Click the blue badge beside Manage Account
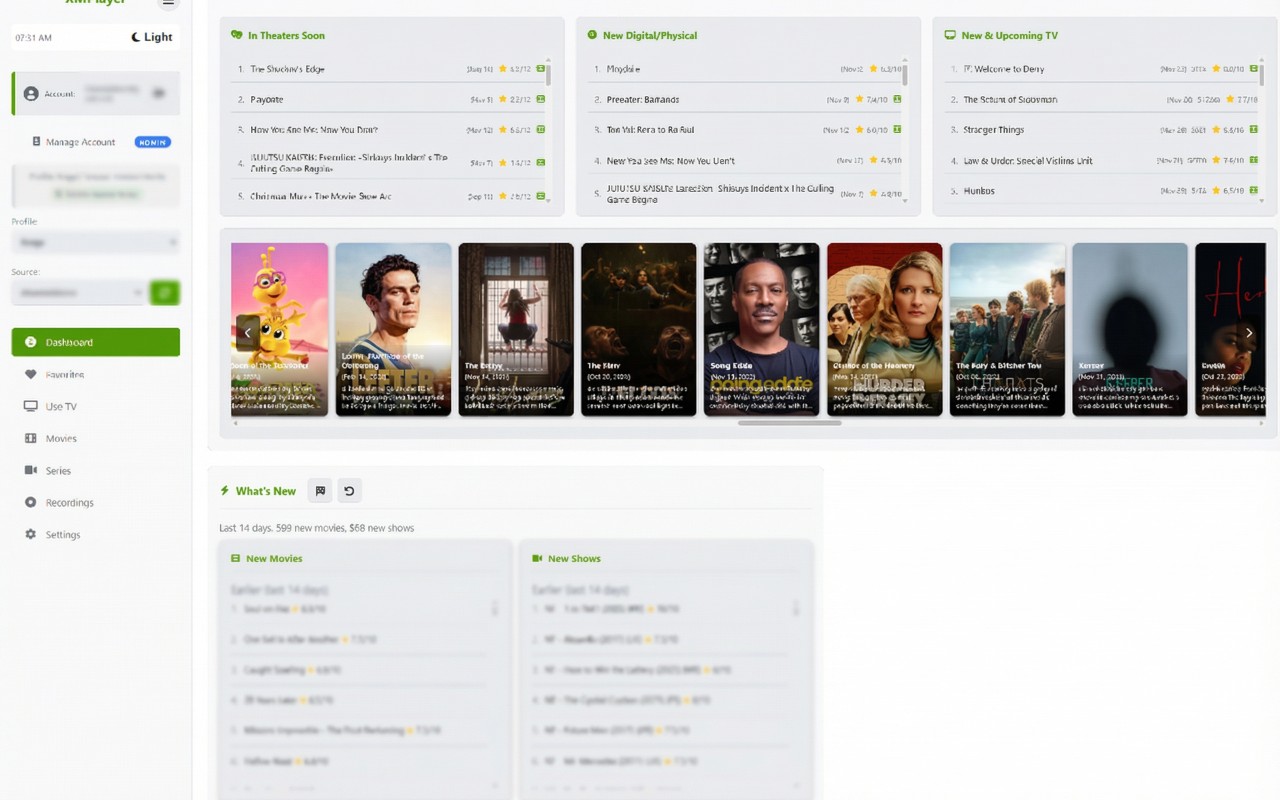Screen dimensions: 1280x800 153,142
